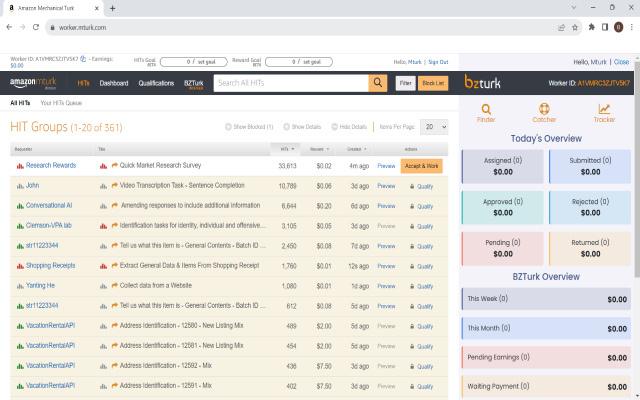
Task: Close the bzturk side panel via Close link
Action: pyautogui.click(x=621, y=62)
